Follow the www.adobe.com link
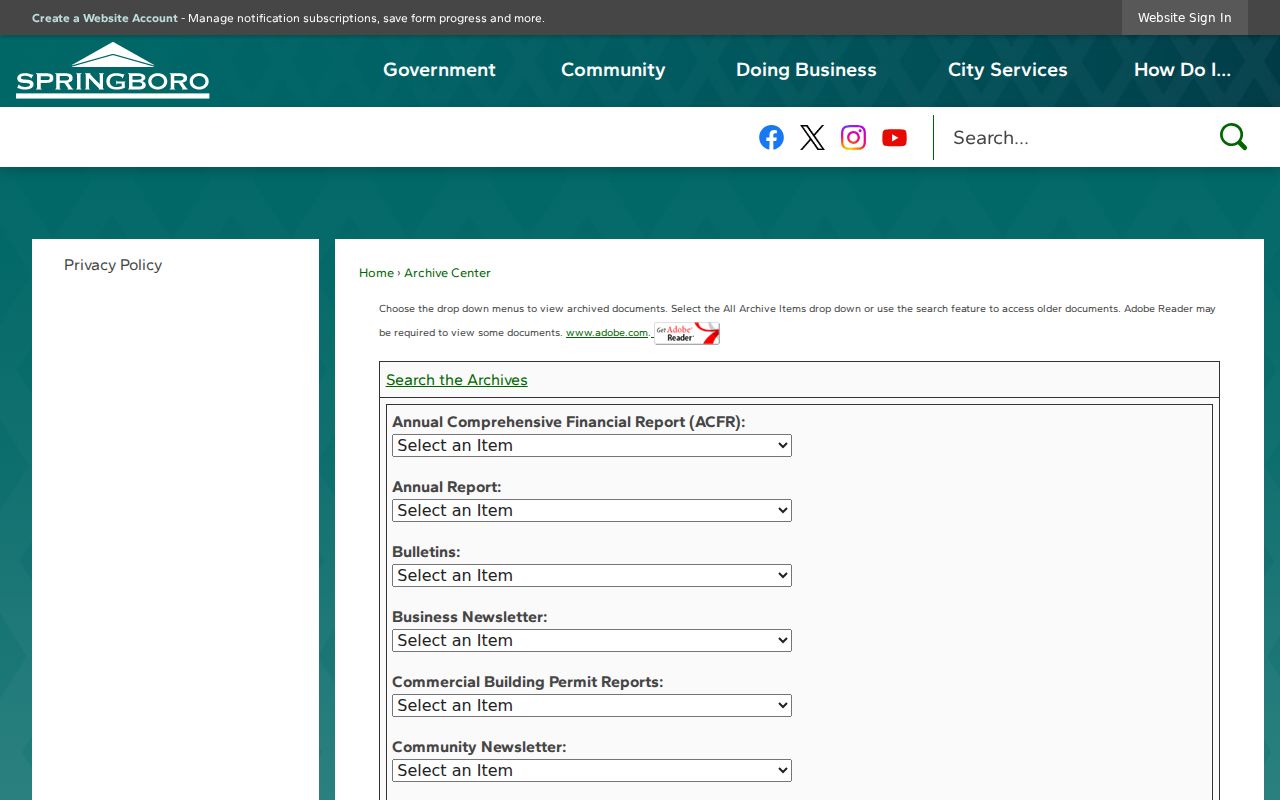This screenshot has height=800, width=1280. coord(607,333)
